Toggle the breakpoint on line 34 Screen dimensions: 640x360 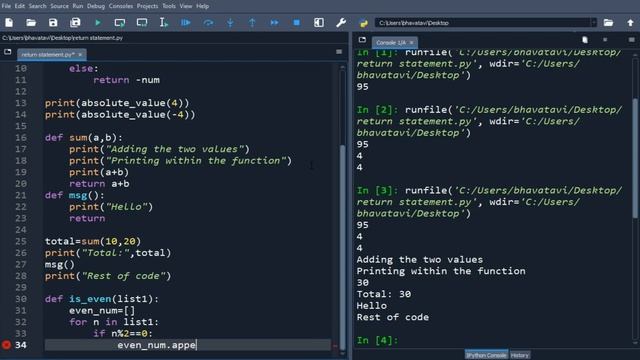click(x=6, y=345)
